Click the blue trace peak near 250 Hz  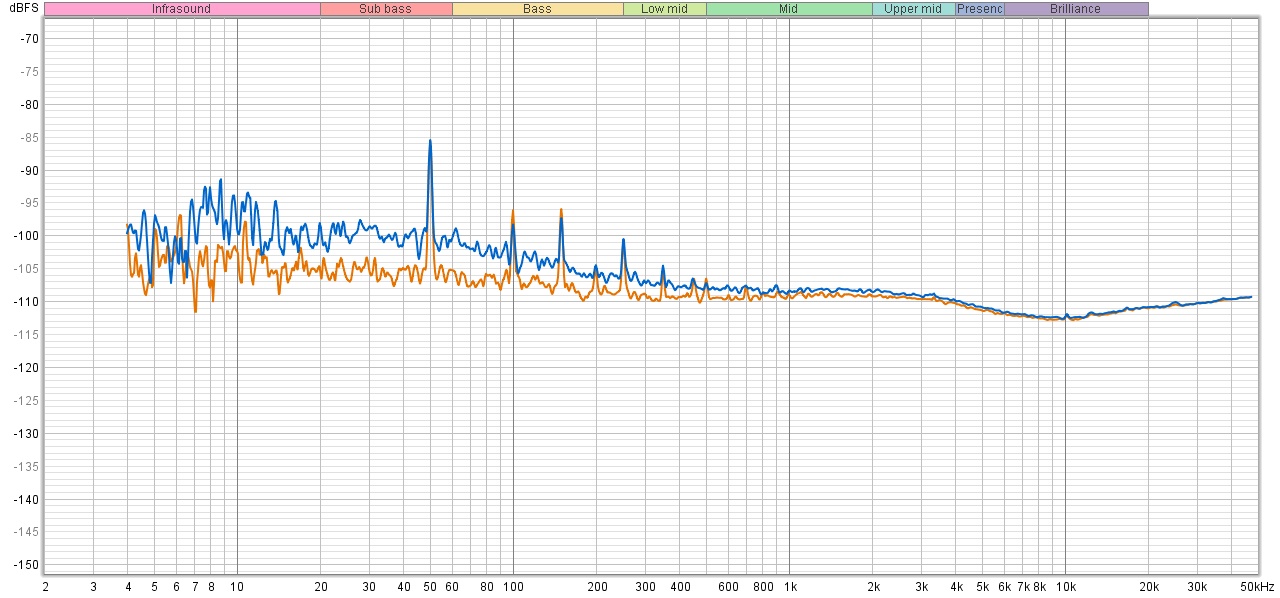pyautogui.click(x=623, y=240)
